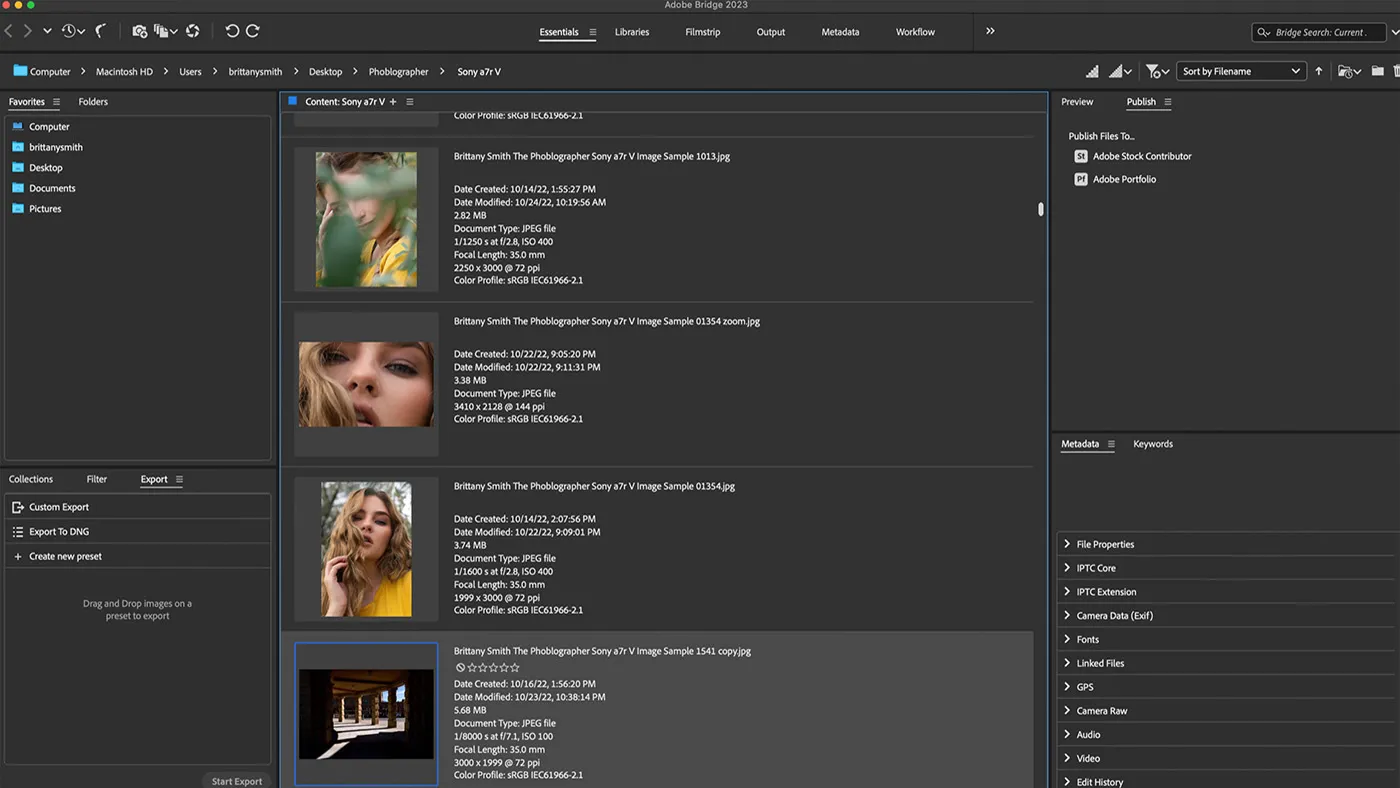Open the Get Photos from Camera tool
Screen dimensions: 1400x788
(139, 31)
